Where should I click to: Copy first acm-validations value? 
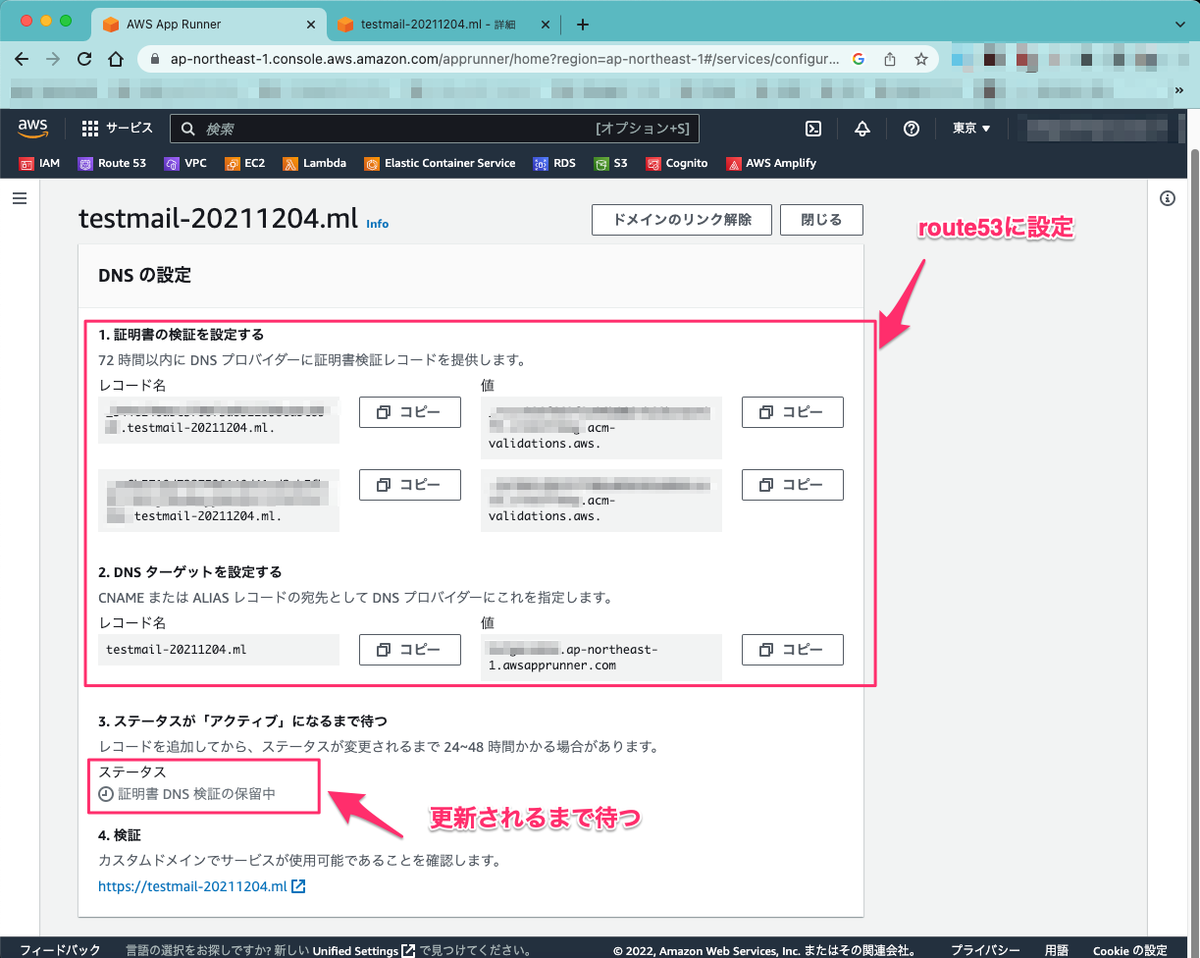[793, 412]
